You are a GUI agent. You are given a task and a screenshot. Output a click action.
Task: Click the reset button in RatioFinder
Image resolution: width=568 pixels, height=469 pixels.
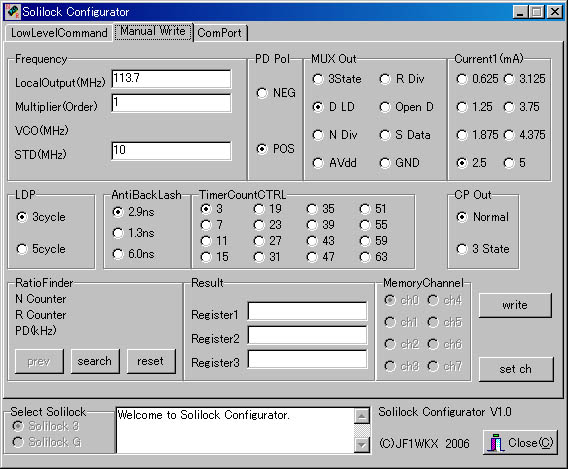point(151,361)
